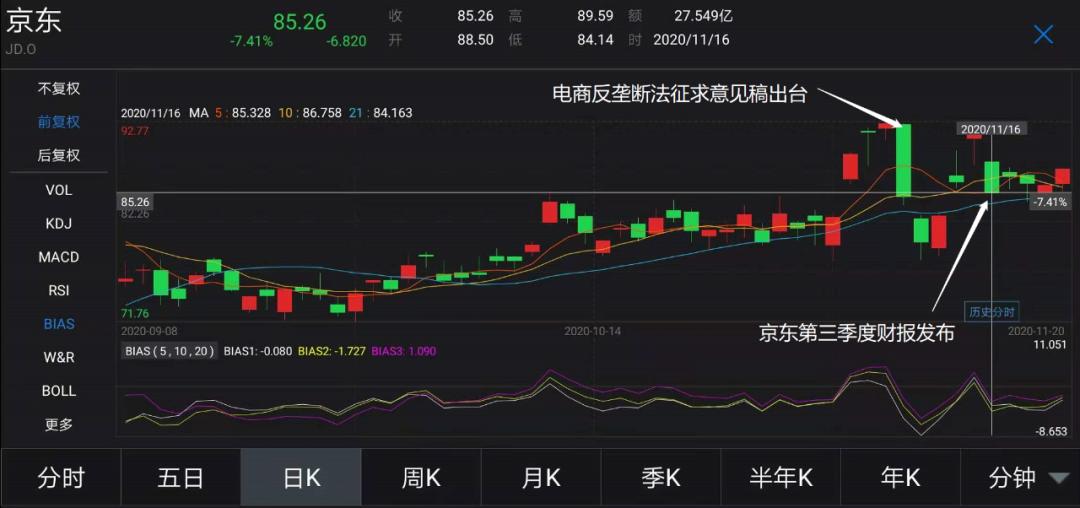Image resolution: width=1080 pixels, height=508 pixels.
Task: Switch to 年K tab
Action: pyautogui.click(x=900, y=478)
